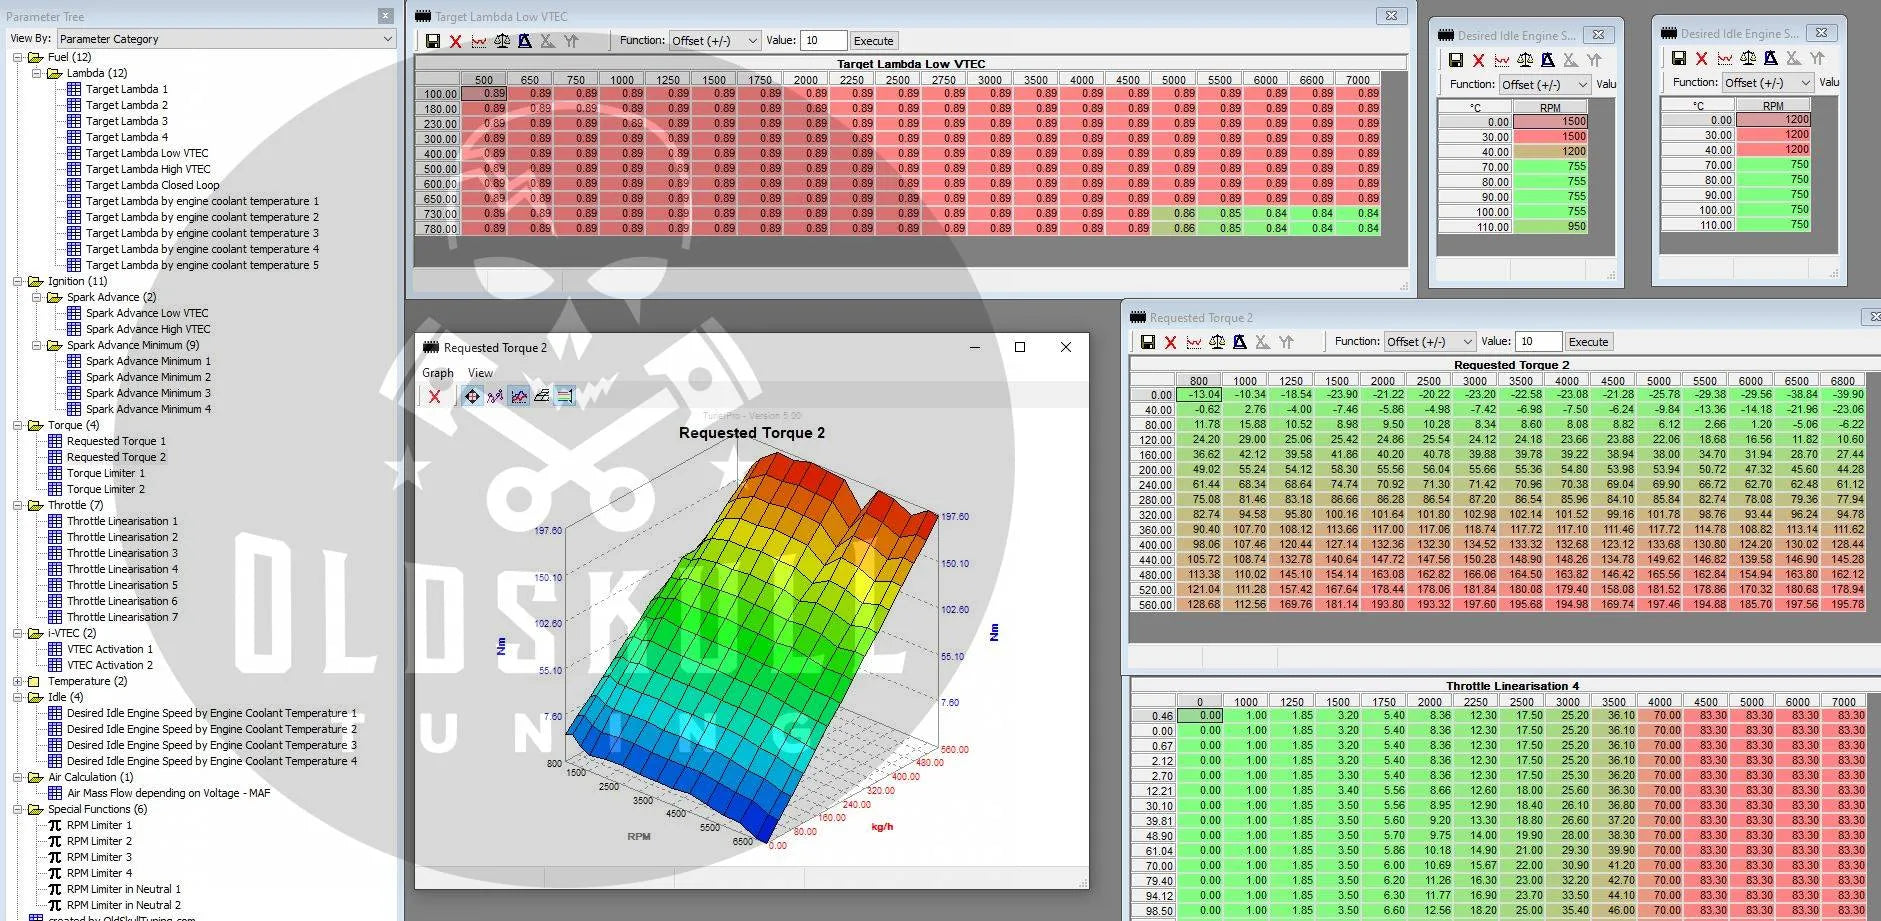This screenshot has height=921, width=1881.
Task: Open the Graph menu in the 3D graph window
Action: [437, 373]
